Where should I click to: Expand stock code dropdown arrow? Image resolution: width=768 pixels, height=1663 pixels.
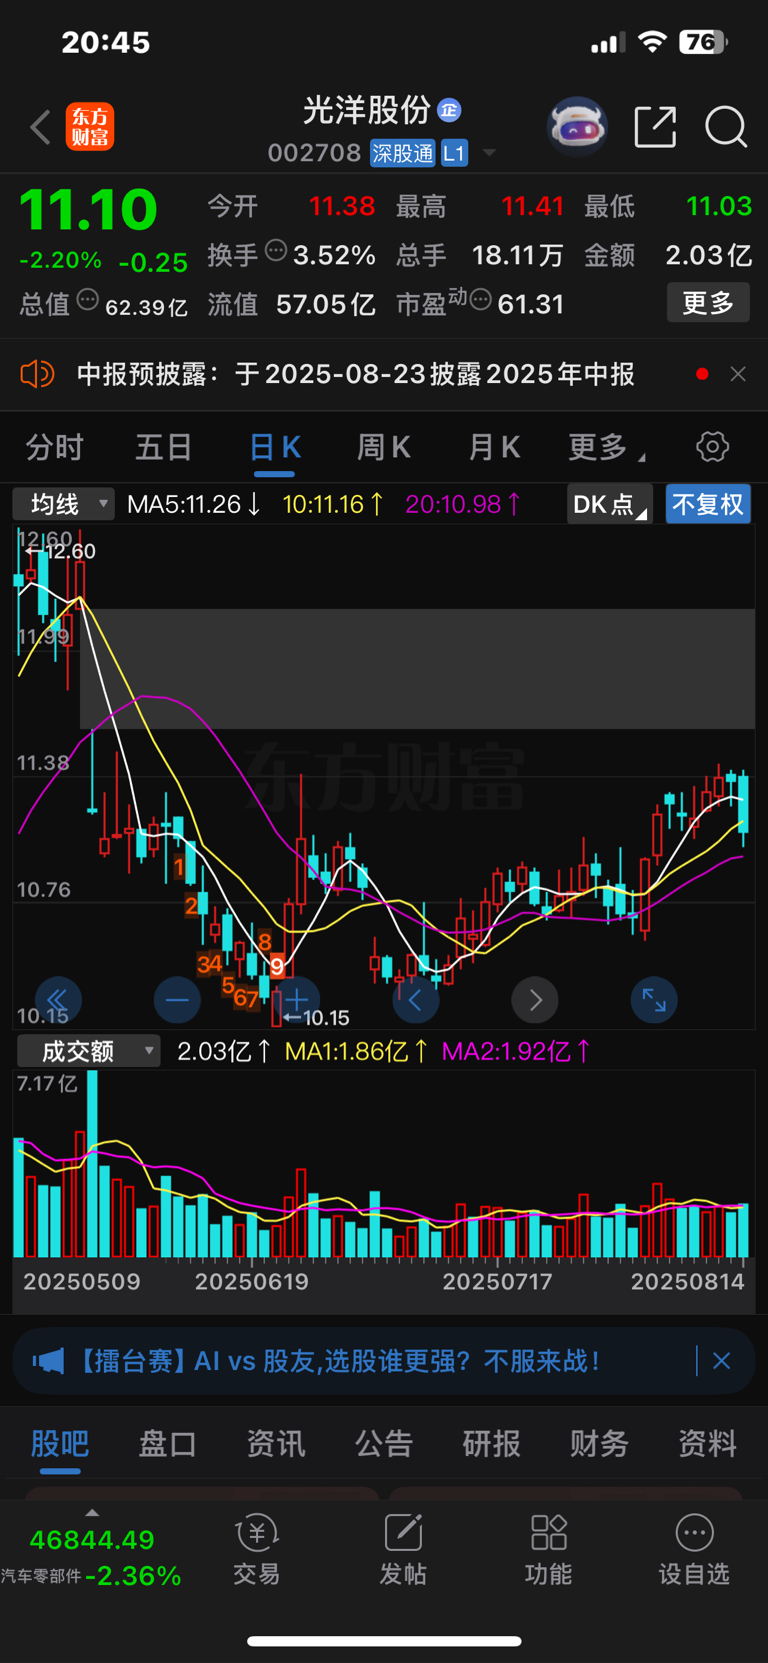(x=489, y=153)
